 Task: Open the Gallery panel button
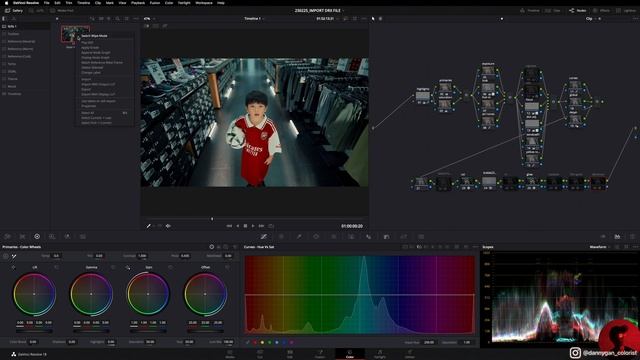14,11
